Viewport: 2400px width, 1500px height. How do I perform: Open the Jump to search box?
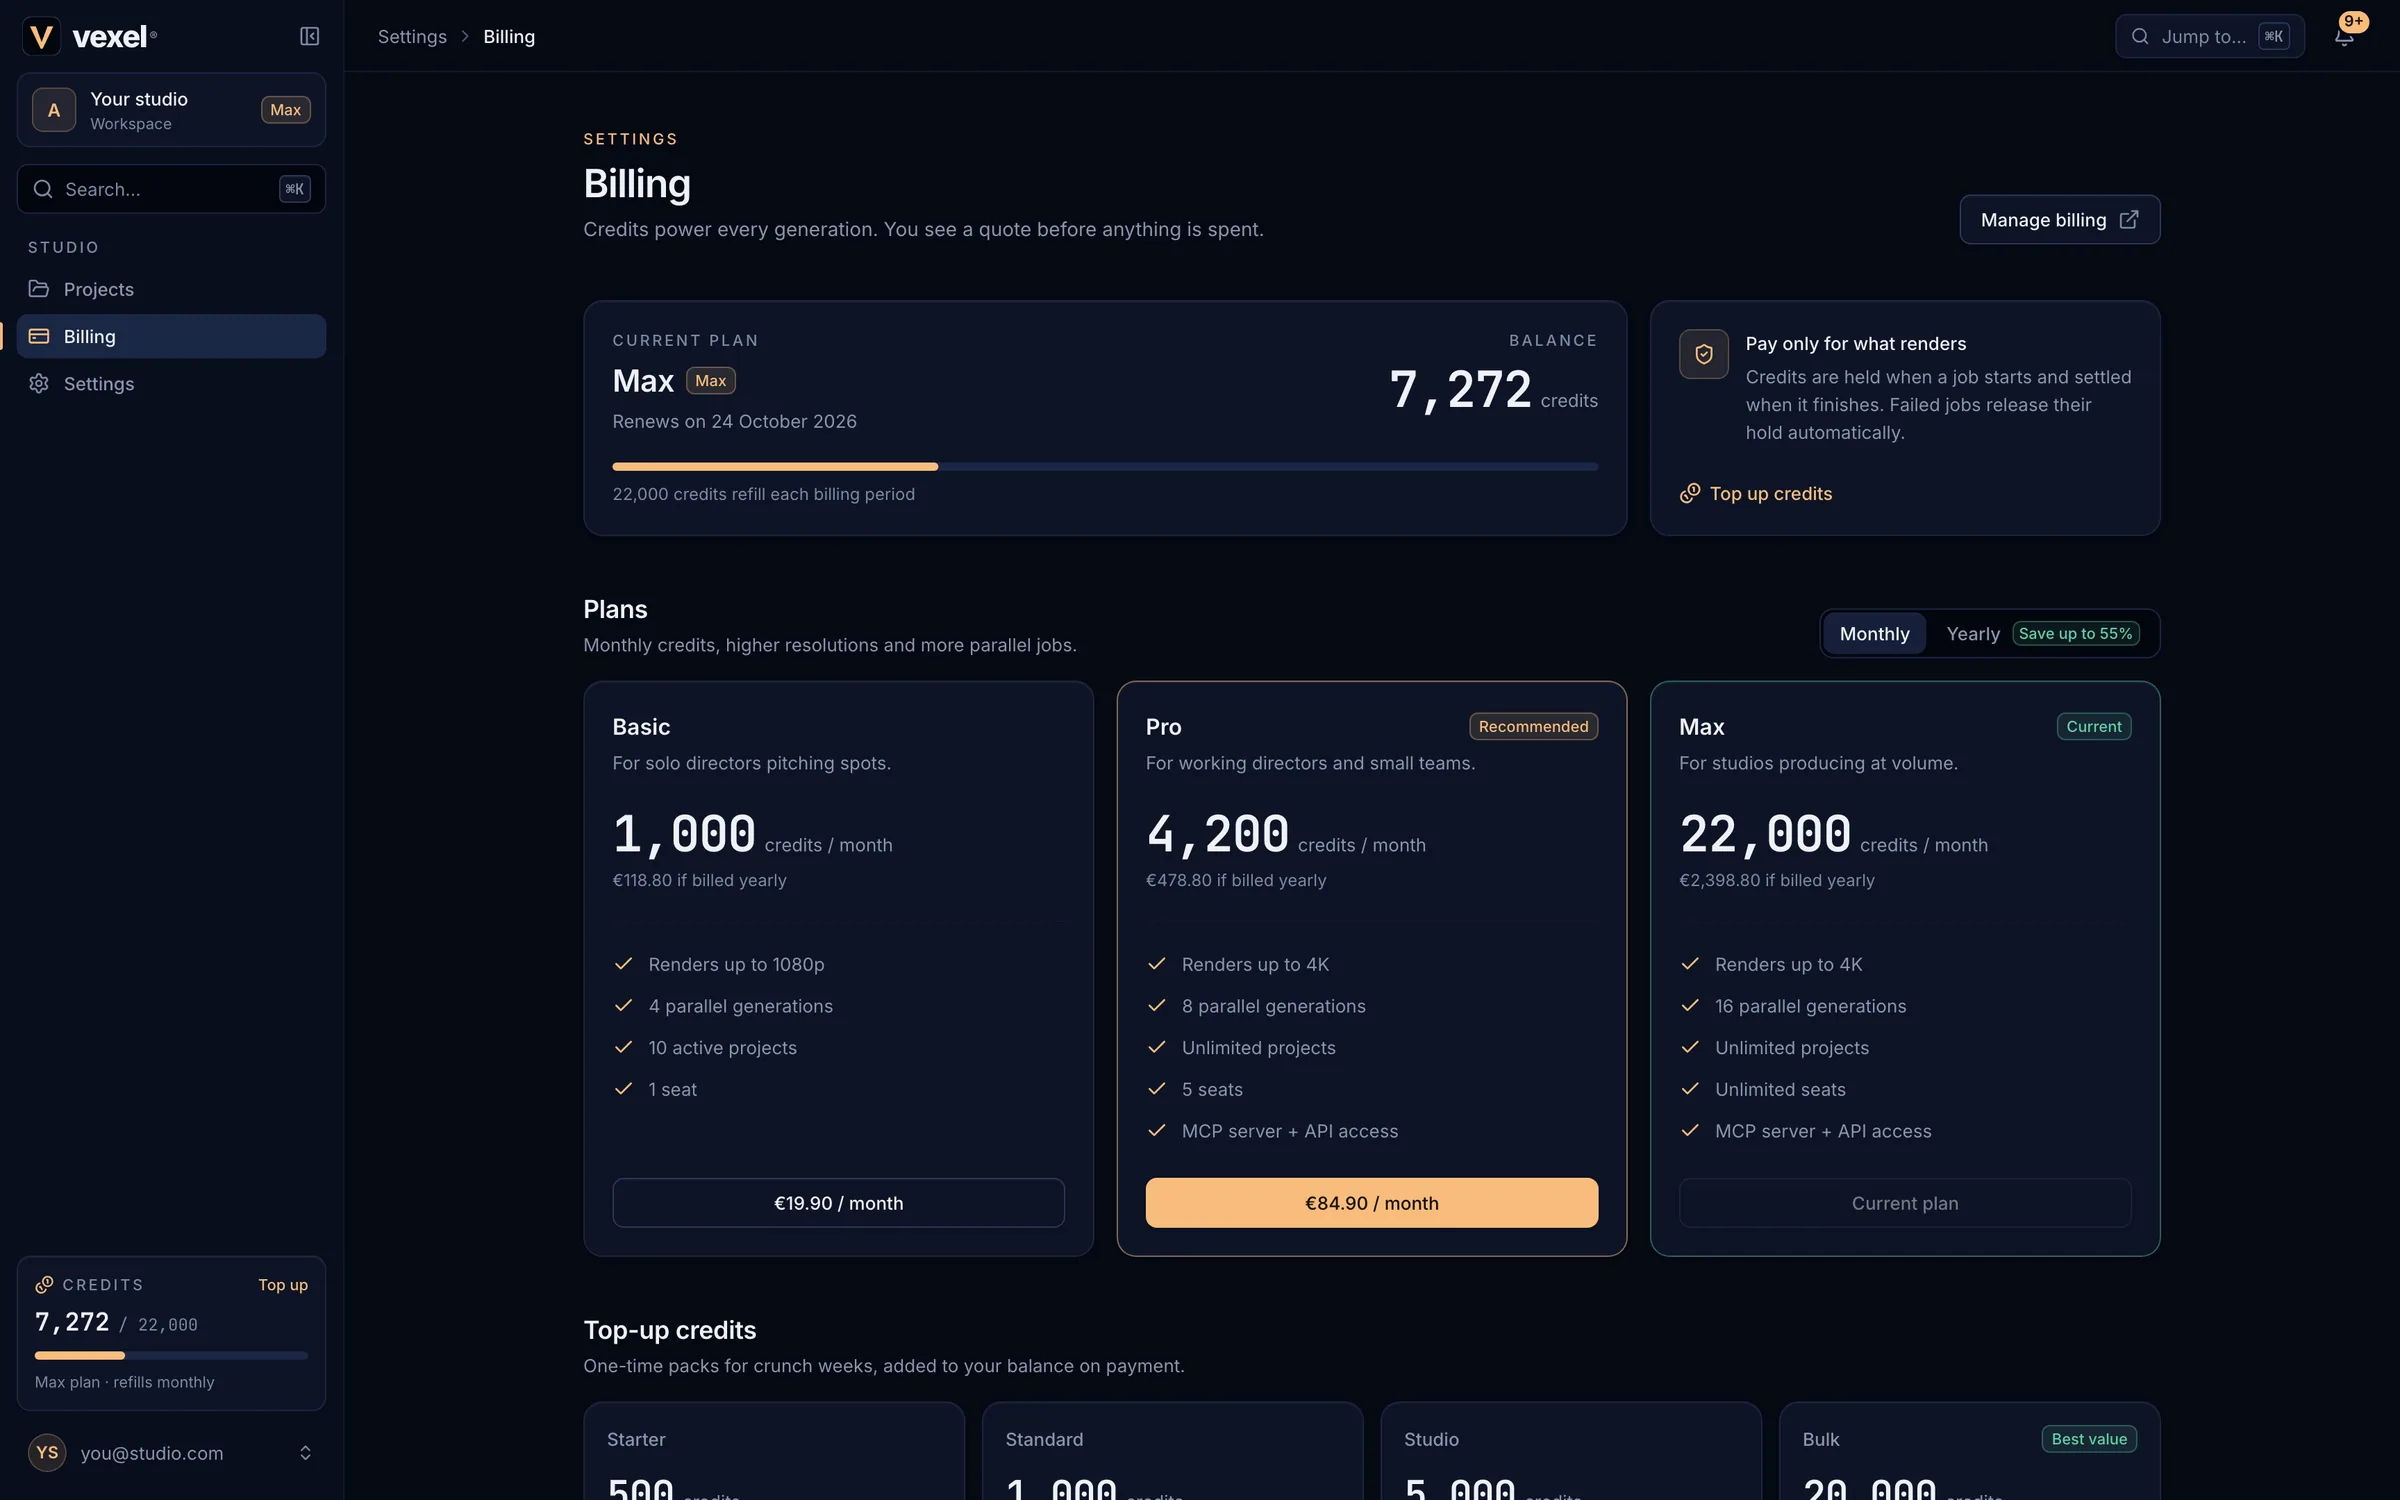(2209, 37)
